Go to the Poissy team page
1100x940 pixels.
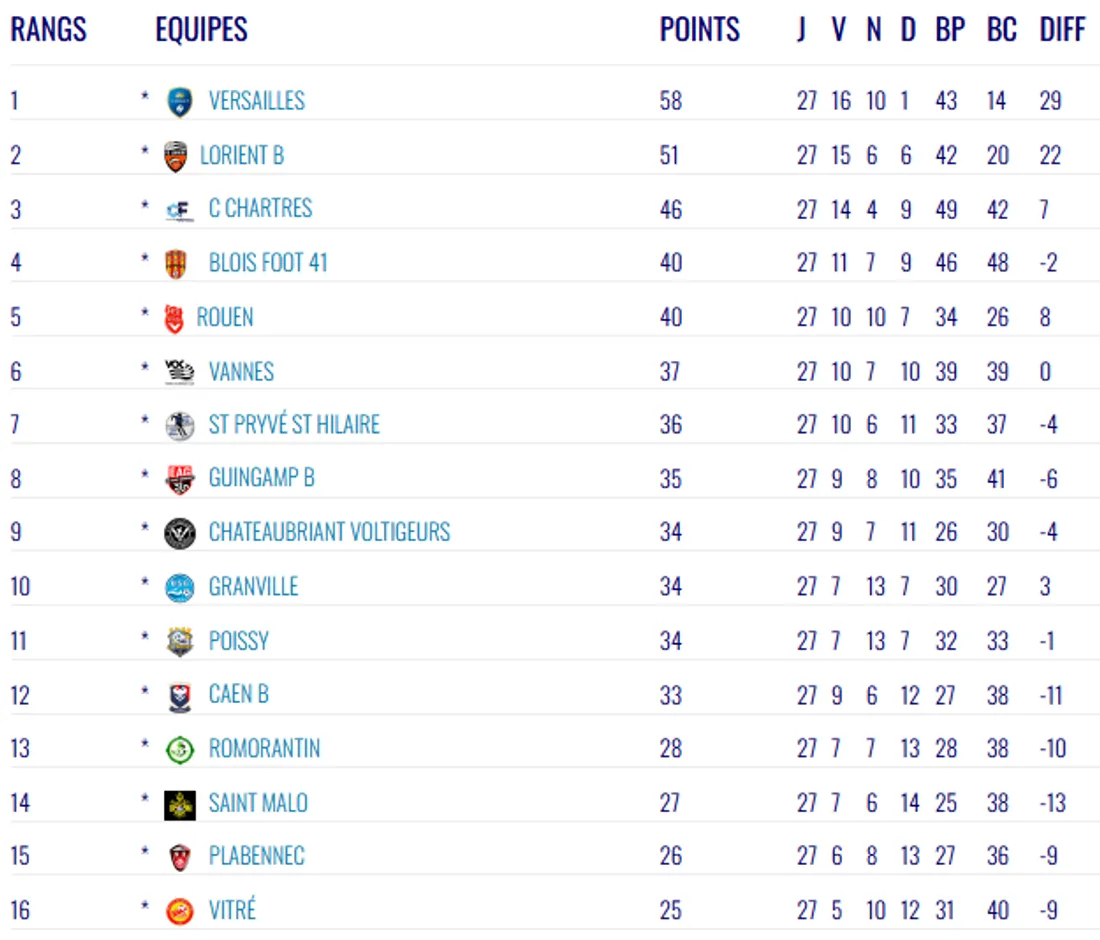[238, 640]
